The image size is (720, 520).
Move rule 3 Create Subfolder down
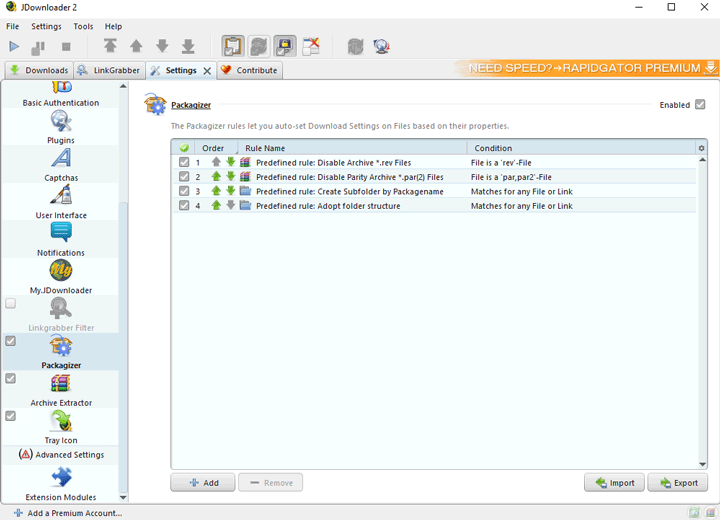pos(231,191)
